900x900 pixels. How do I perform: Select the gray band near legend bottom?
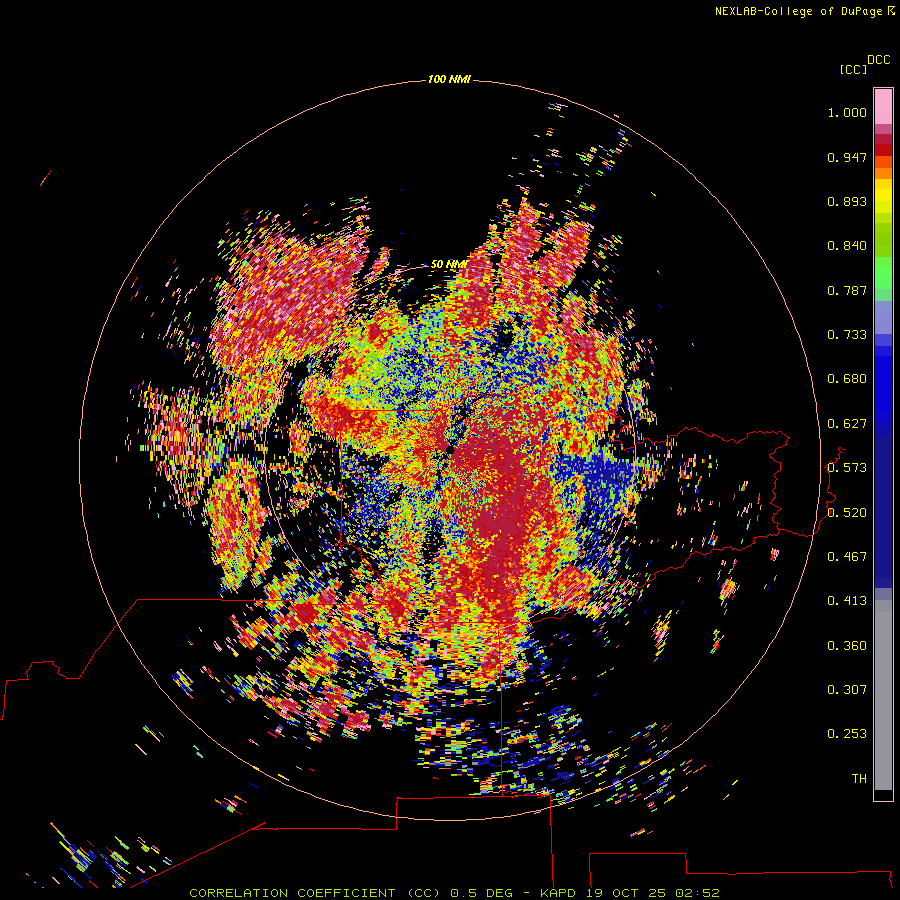click(x=883, y=695)
